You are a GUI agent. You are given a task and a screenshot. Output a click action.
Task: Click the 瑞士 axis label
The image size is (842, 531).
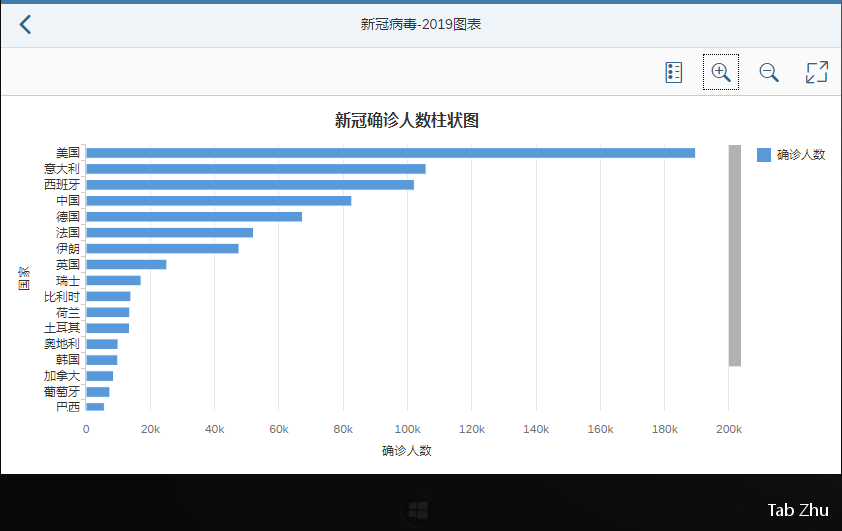(x=68, y=280)
